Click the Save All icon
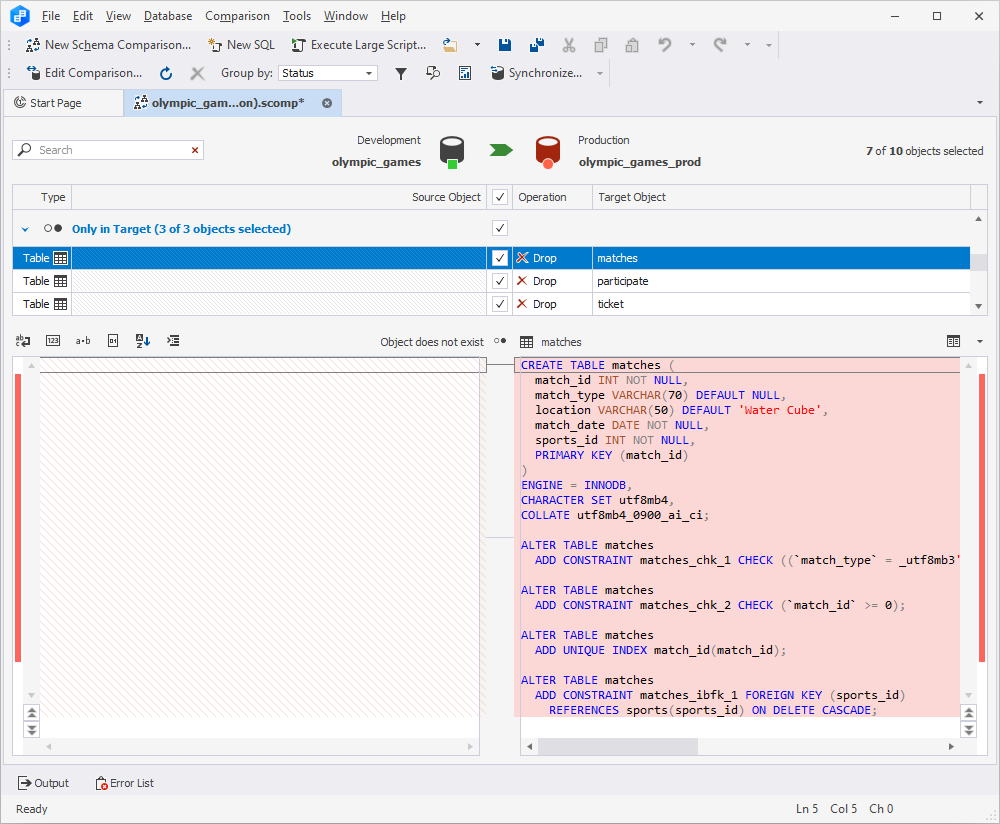Image resolution: width=1000 pixels, height=824 pixels. click(537, 45)
